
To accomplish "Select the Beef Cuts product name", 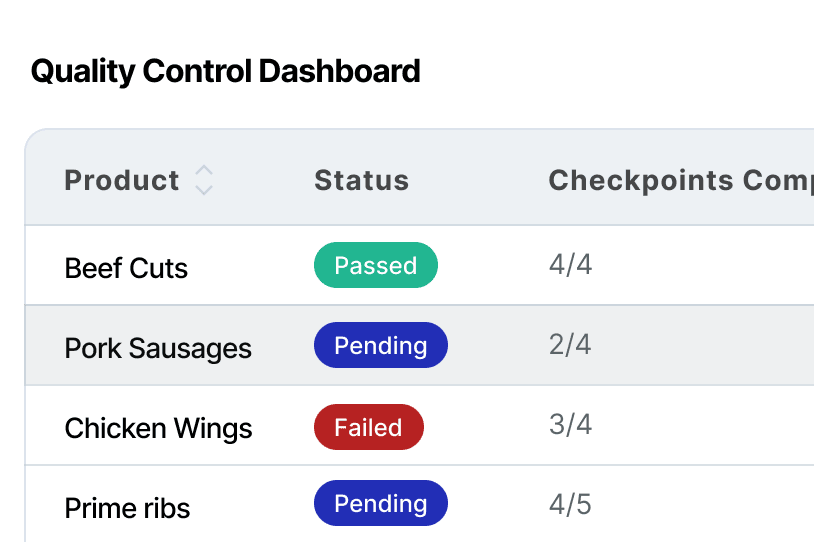I will pyautogui.click(x=126, y=268).
